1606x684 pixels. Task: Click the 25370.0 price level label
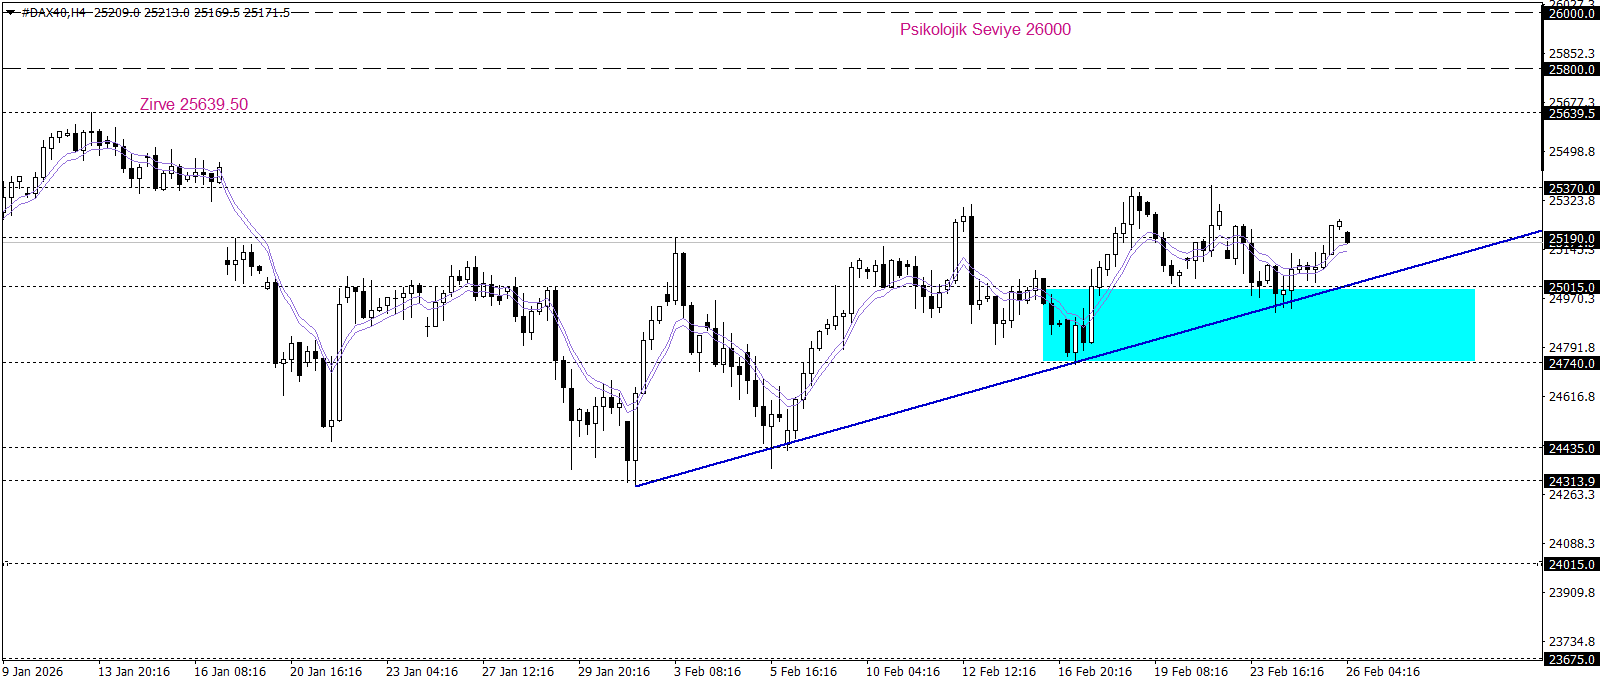click(1571, 189)
